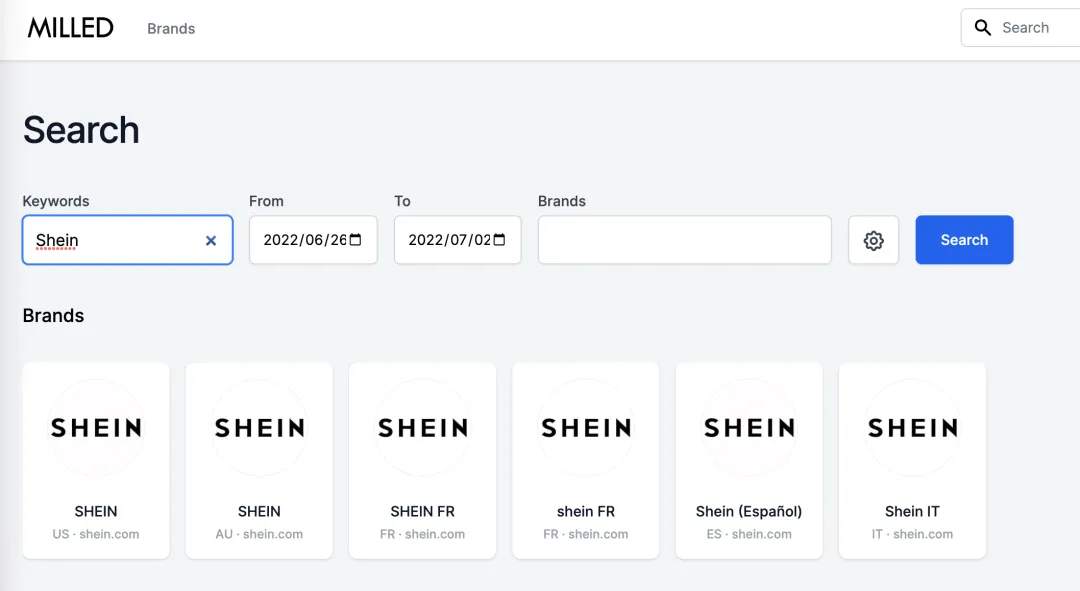
Task: Open the From date calendar picker icon
Action: pyautogui.click(x=355, y=240)
